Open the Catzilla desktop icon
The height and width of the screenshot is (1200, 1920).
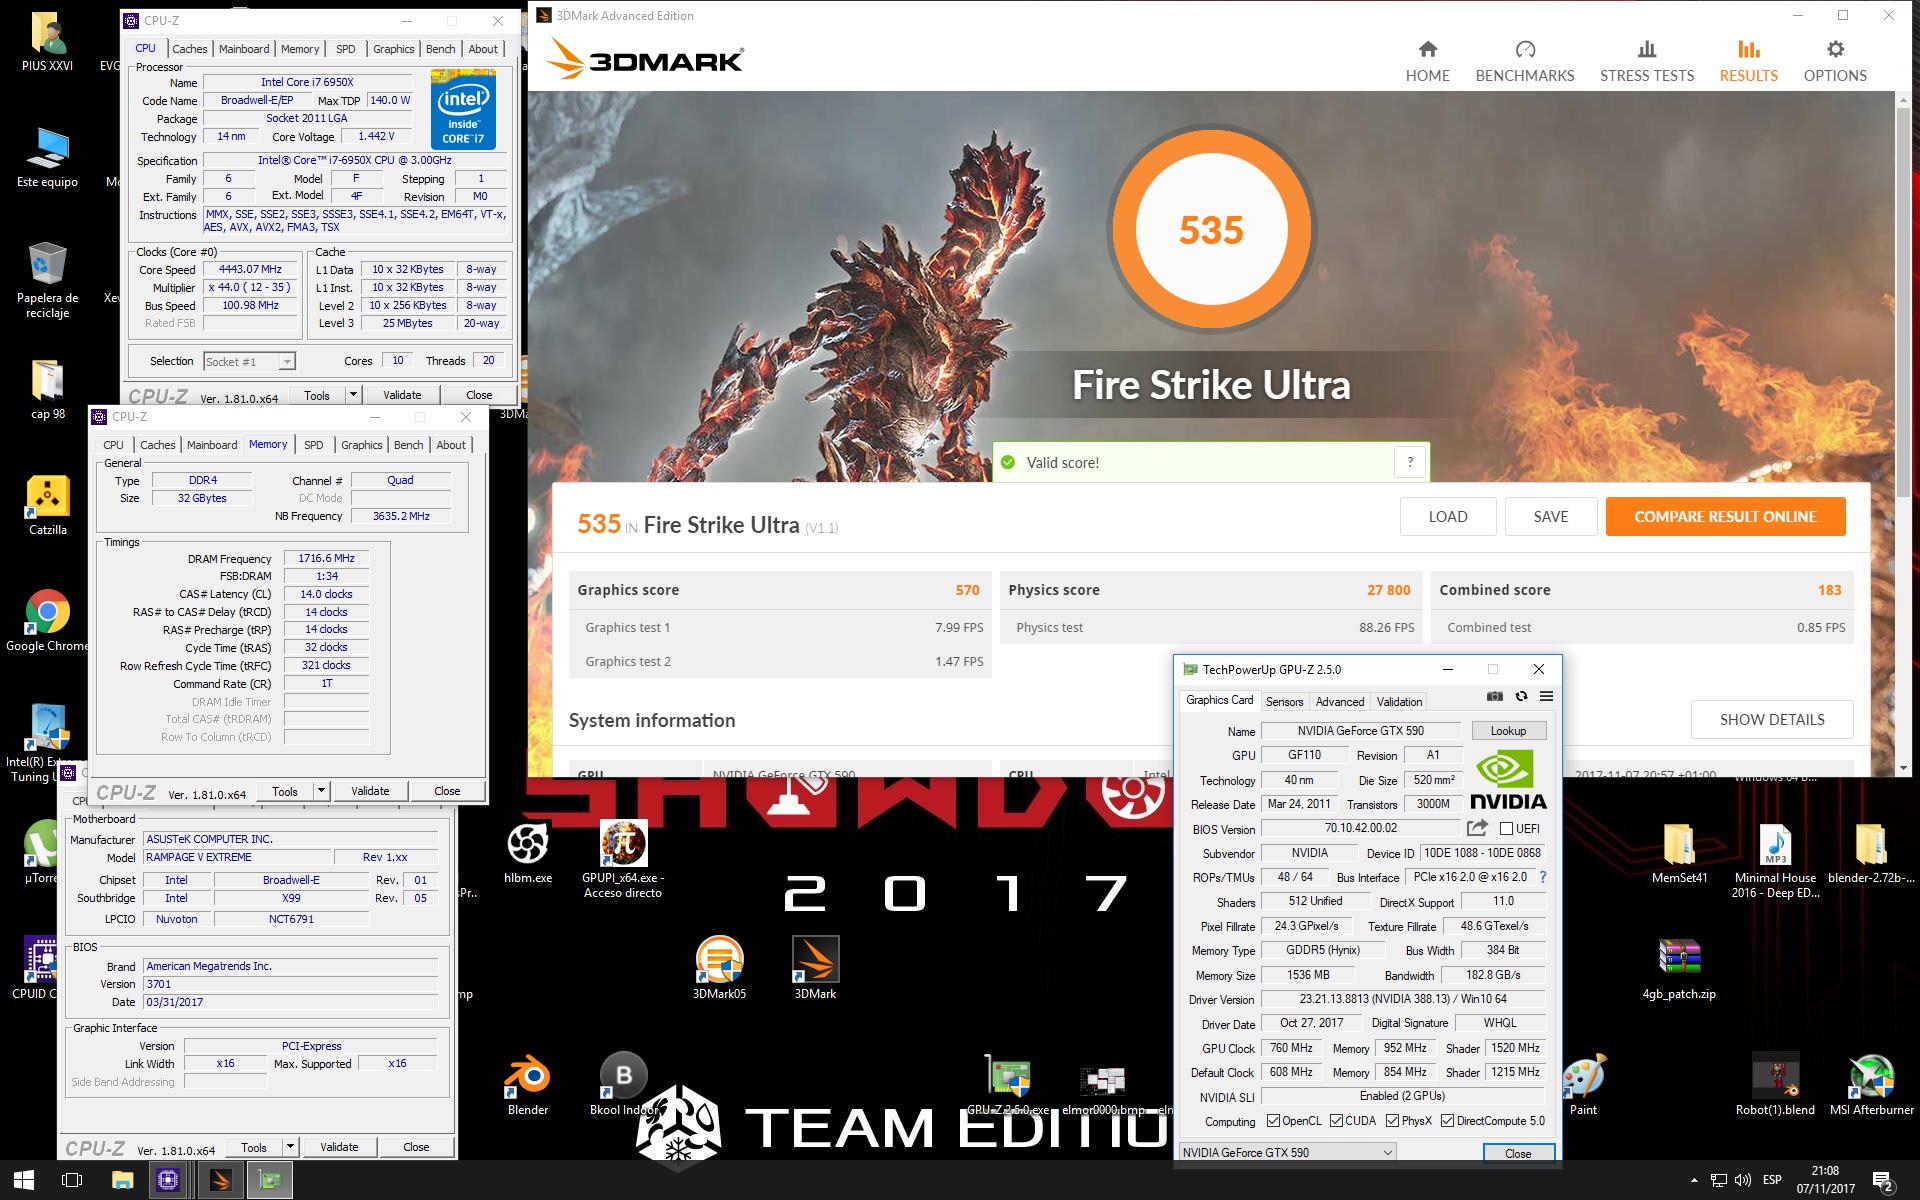[47, 505]
